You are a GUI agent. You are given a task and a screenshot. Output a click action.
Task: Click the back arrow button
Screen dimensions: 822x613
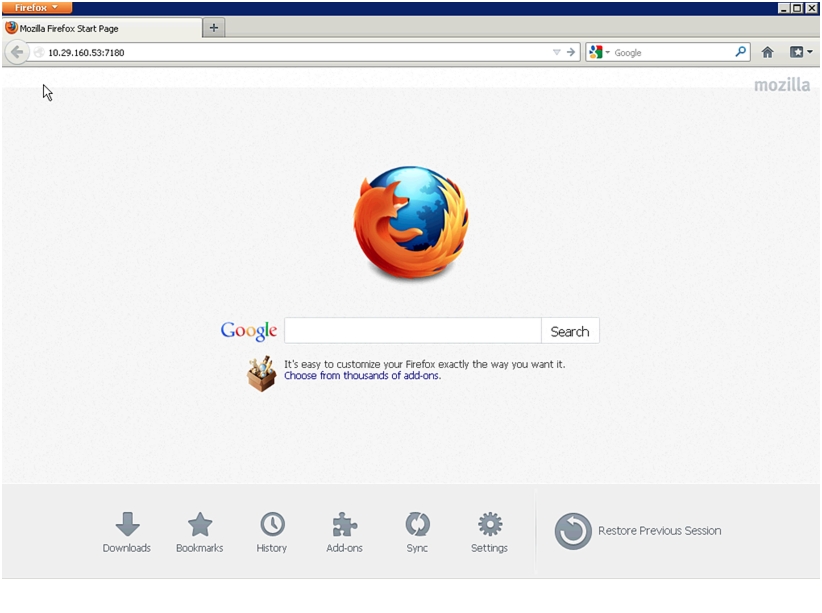point(17,52)
